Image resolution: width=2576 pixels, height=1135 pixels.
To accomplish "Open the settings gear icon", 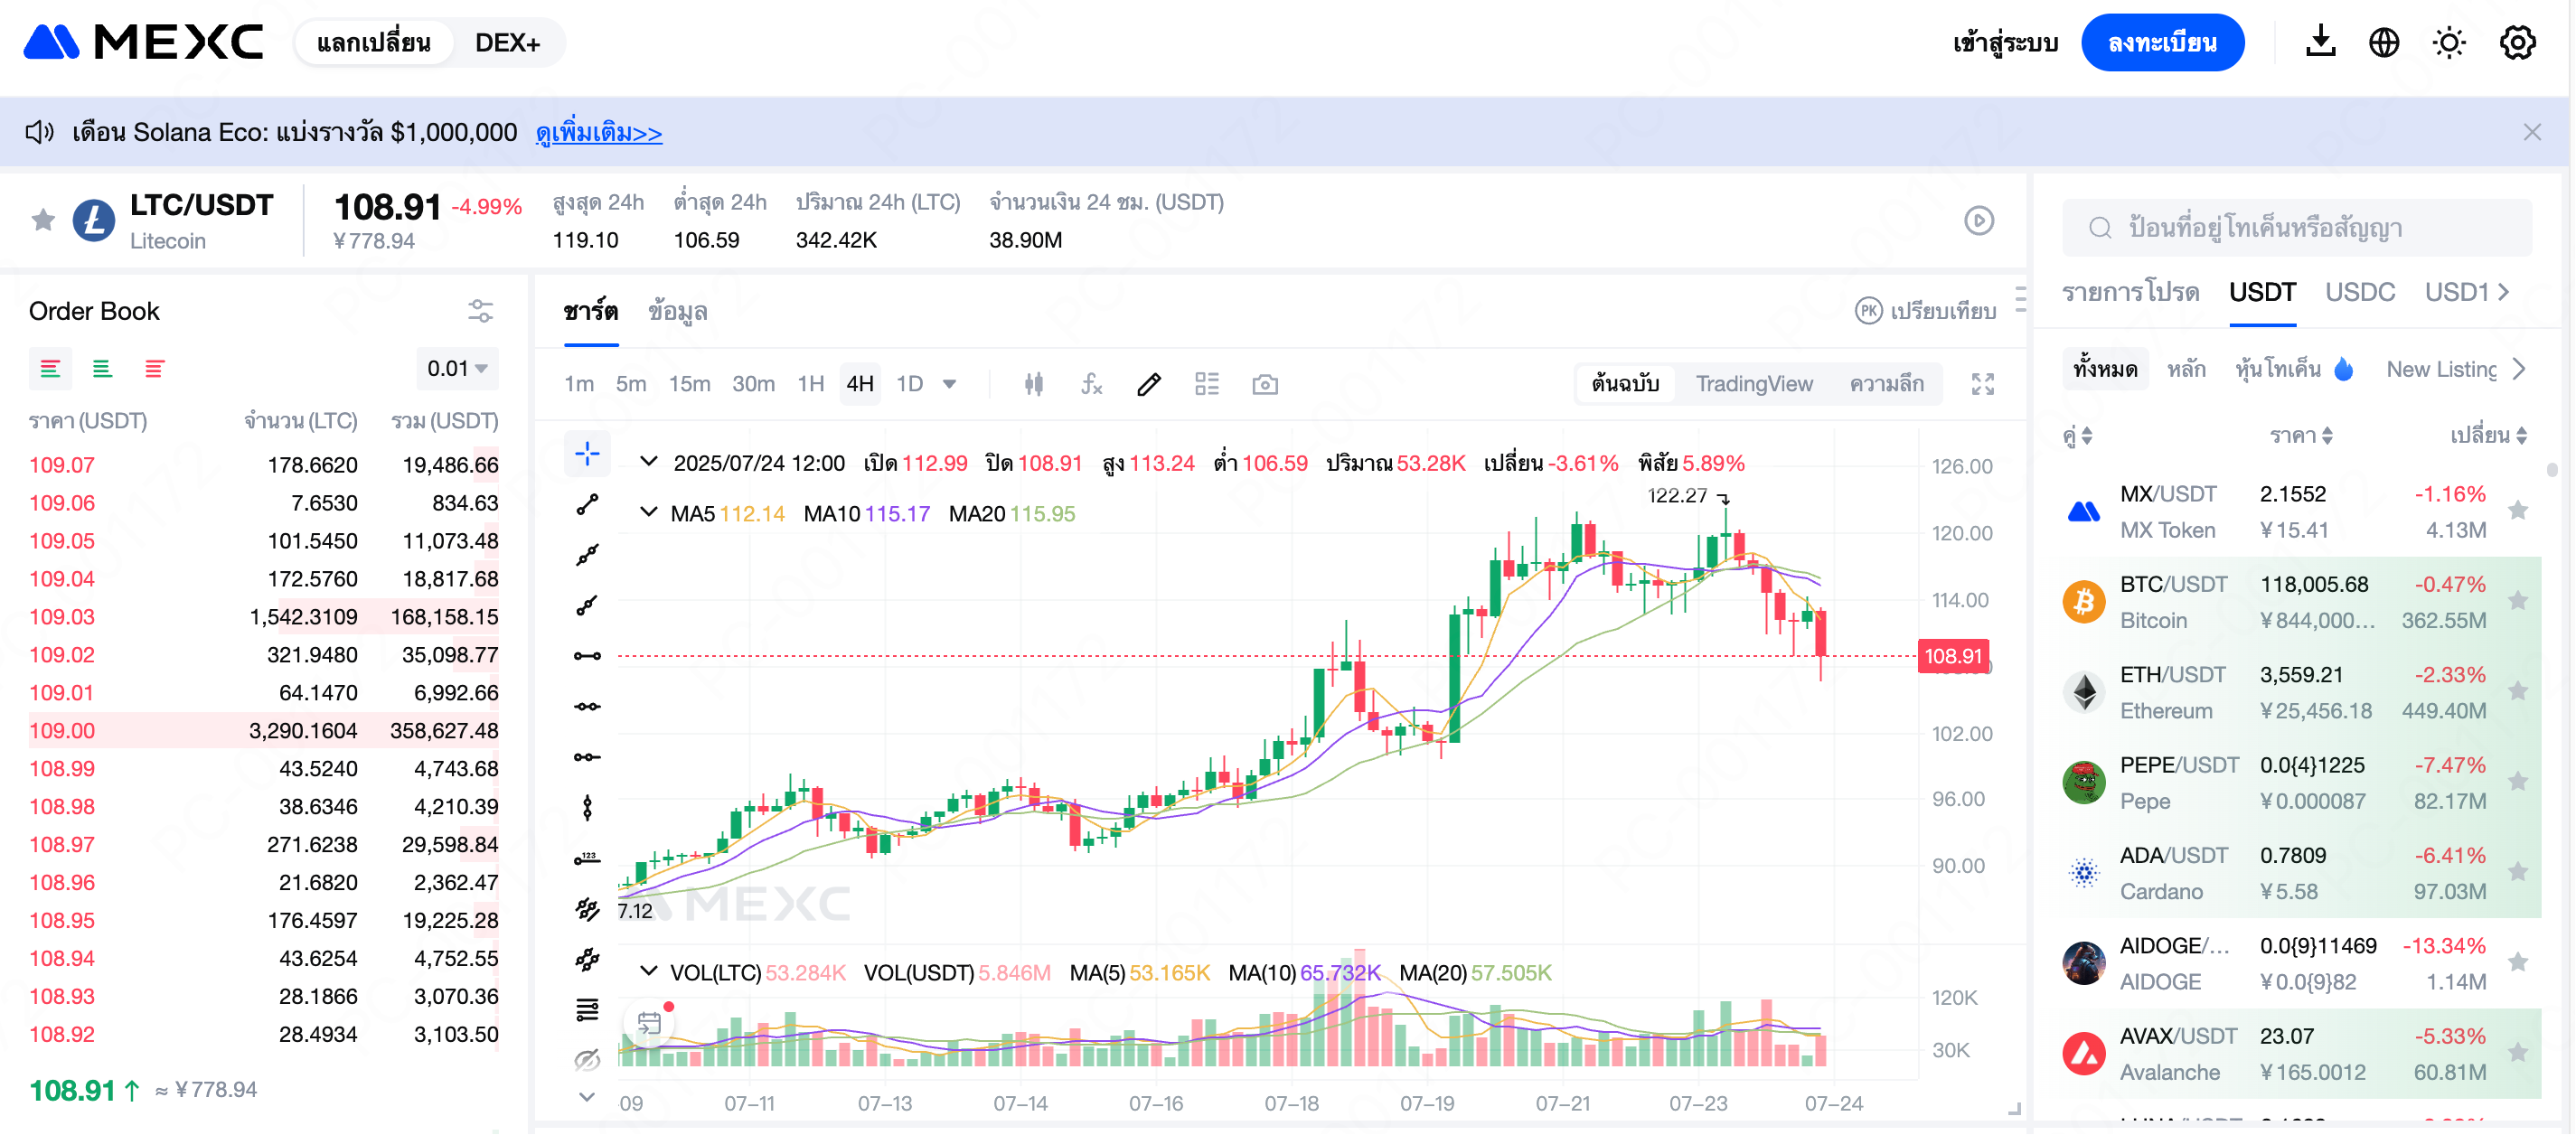I will tap(2517, 43).
